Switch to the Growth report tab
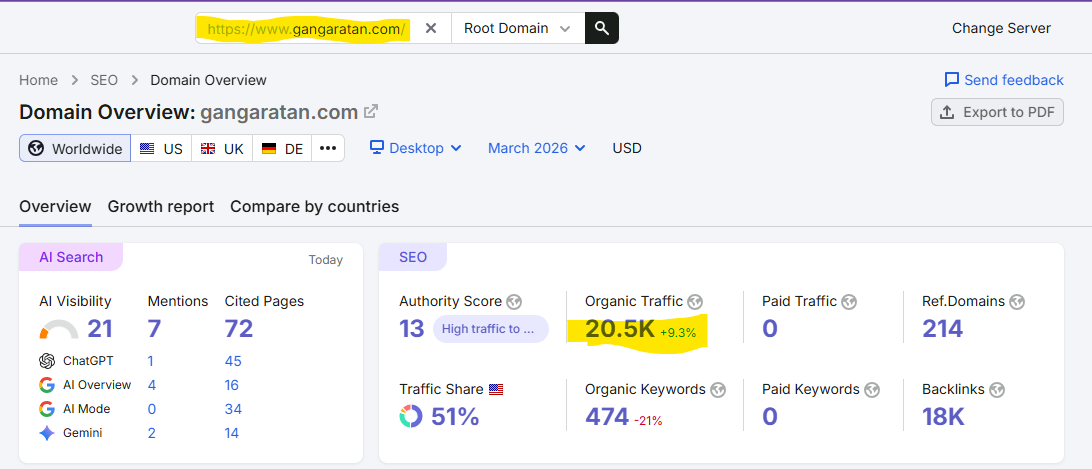The width and height of the screenshot is (1092, 469). 160,207
